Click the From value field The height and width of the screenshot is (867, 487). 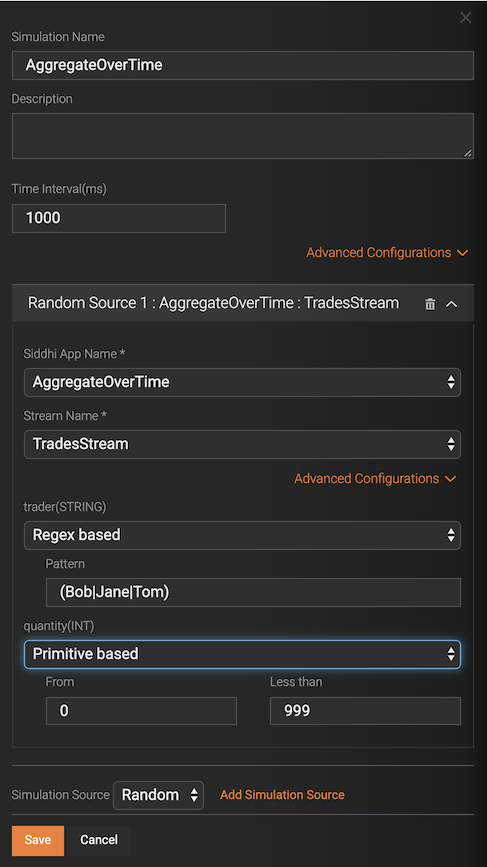pos(142,711)
